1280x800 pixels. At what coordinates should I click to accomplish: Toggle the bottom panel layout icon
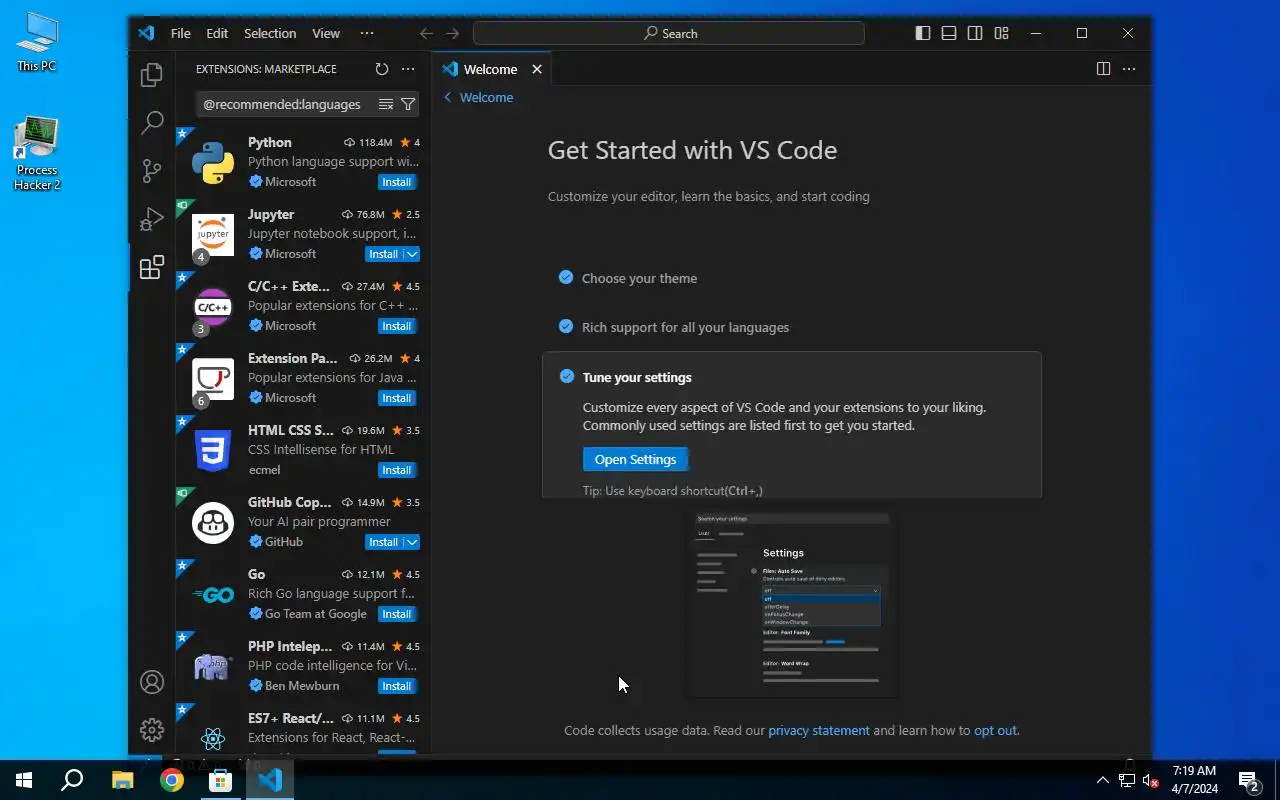pos(949,33)
